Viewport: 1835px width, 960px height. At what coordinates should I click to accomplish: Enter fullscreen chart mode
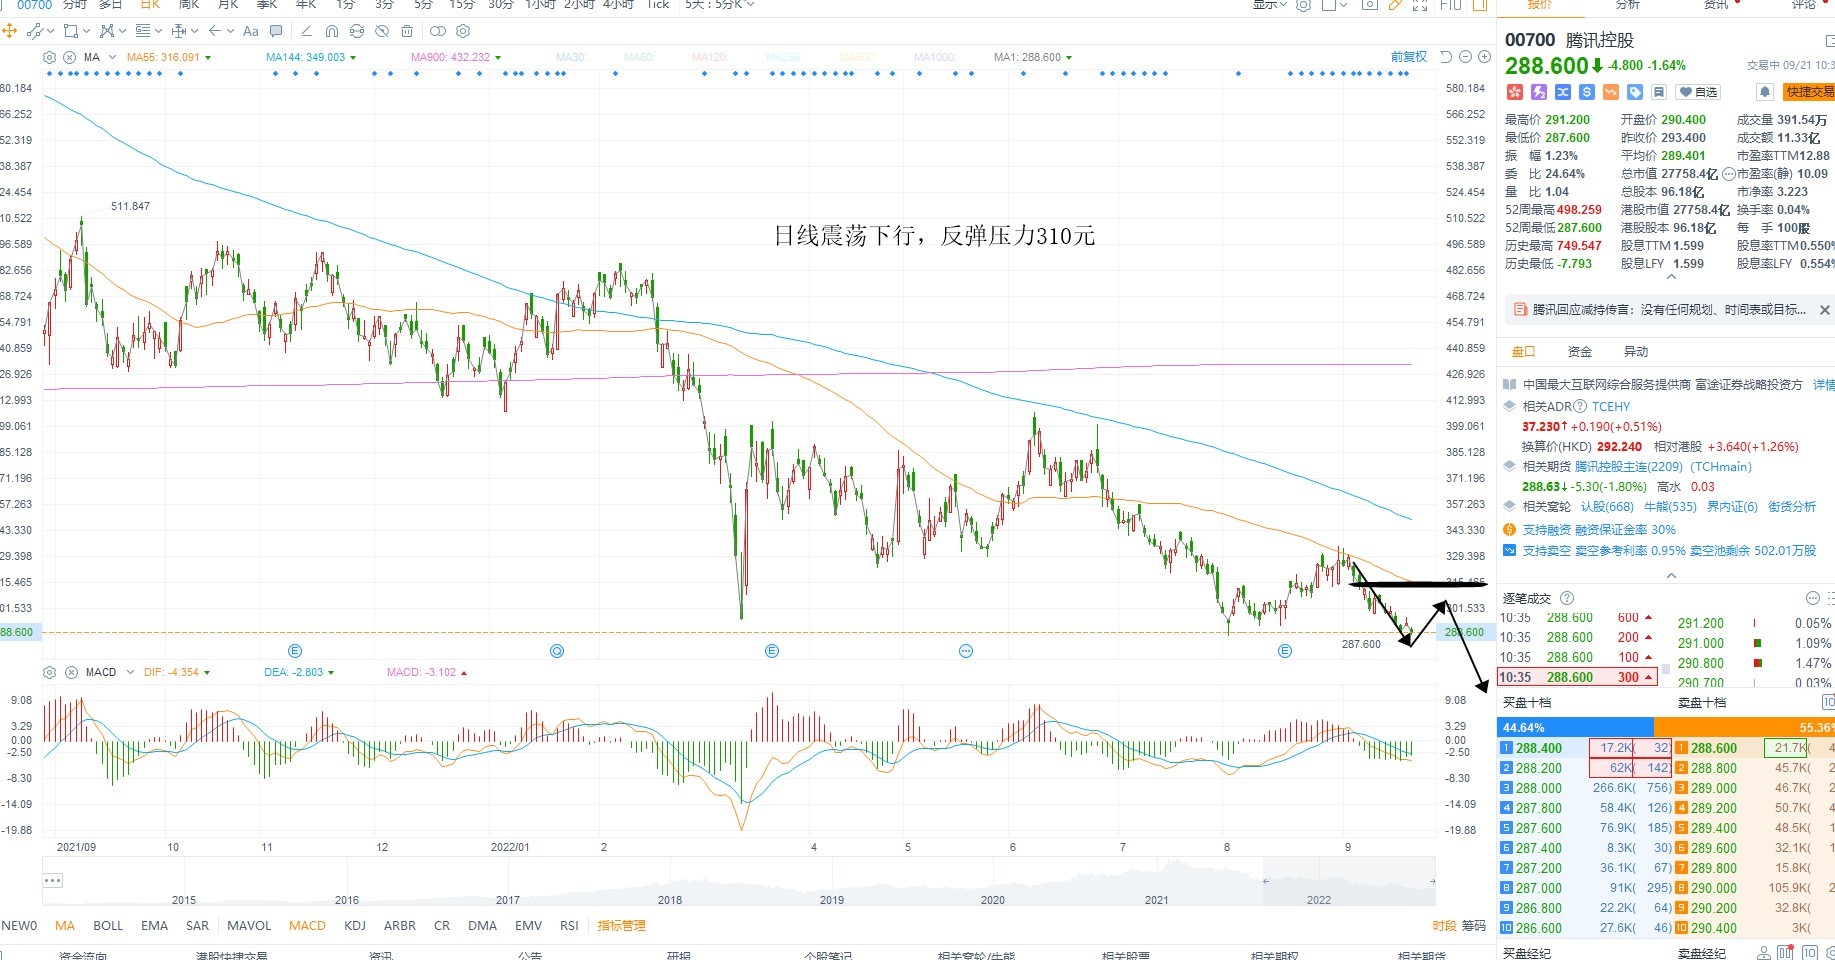pos(1420,5)
